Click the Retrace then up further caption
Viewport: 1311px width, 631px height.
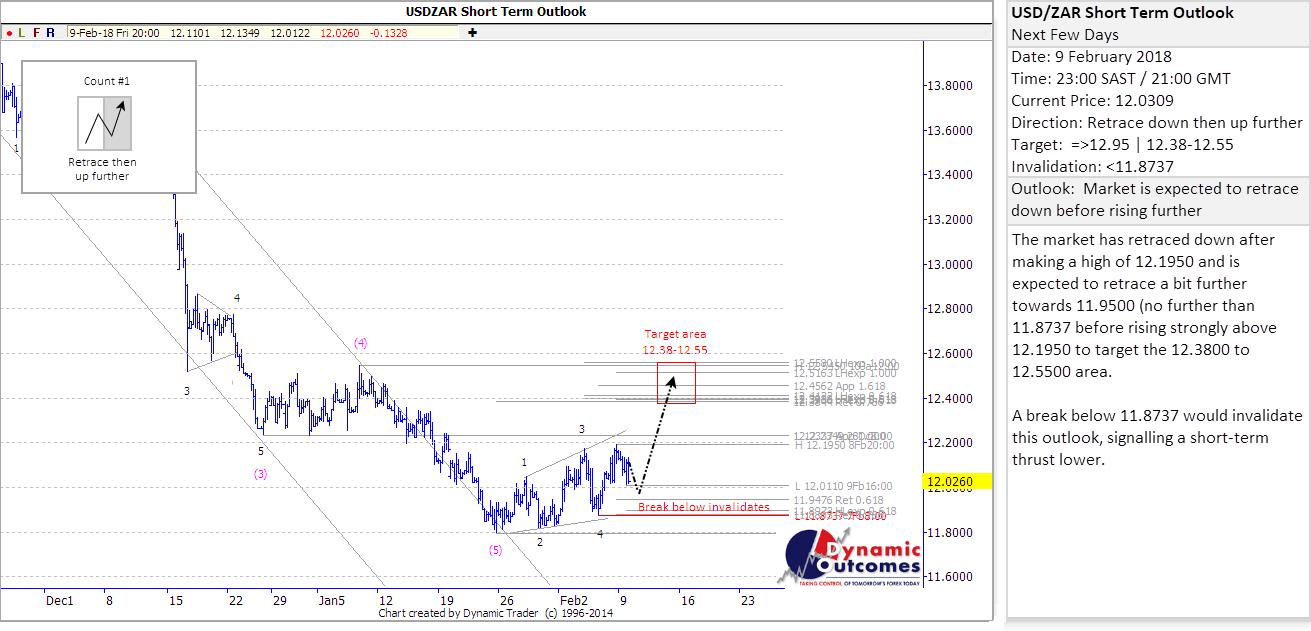[103, 169]
